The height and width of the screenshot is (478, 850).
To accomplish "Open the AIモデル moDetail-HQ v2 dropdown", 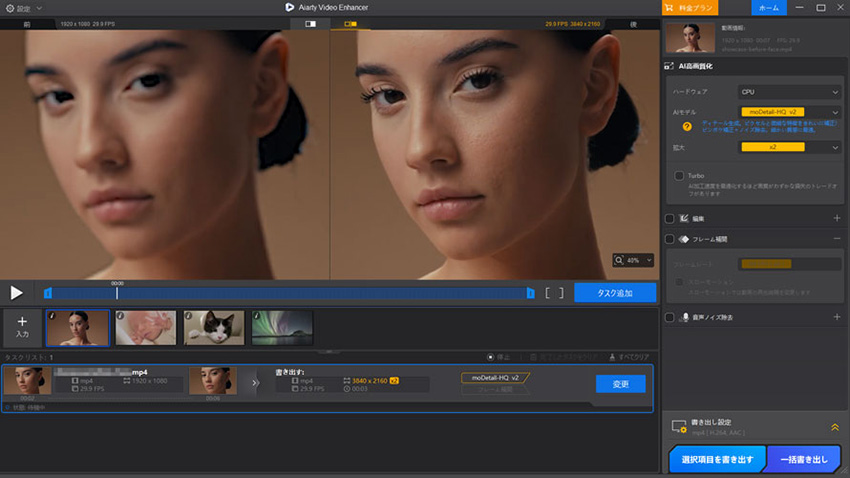I will coord(790,112).
